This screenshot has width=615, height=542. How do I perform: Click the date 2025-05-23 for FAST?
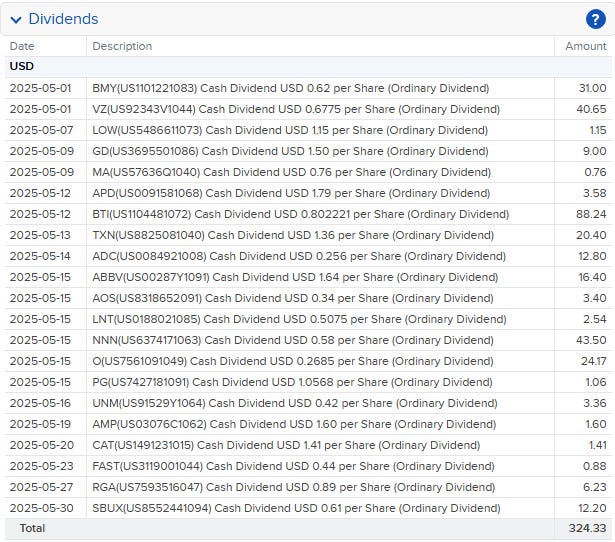tap(42, 466)
